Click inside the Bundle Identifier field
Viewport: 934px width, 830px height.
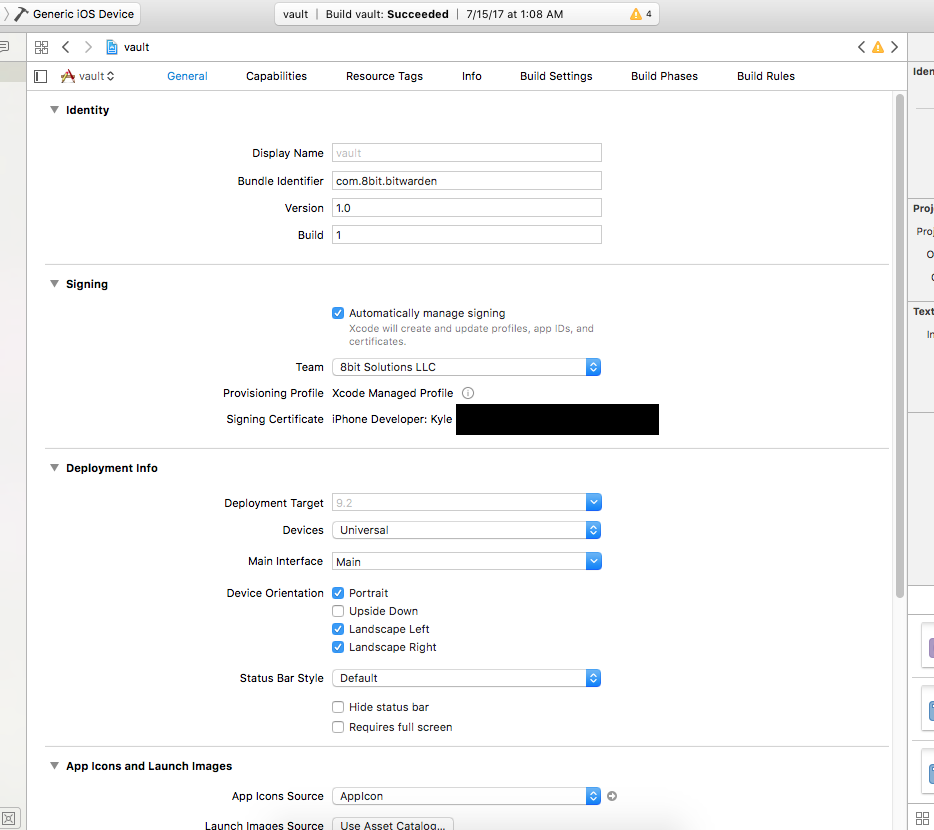pos(466,180)
